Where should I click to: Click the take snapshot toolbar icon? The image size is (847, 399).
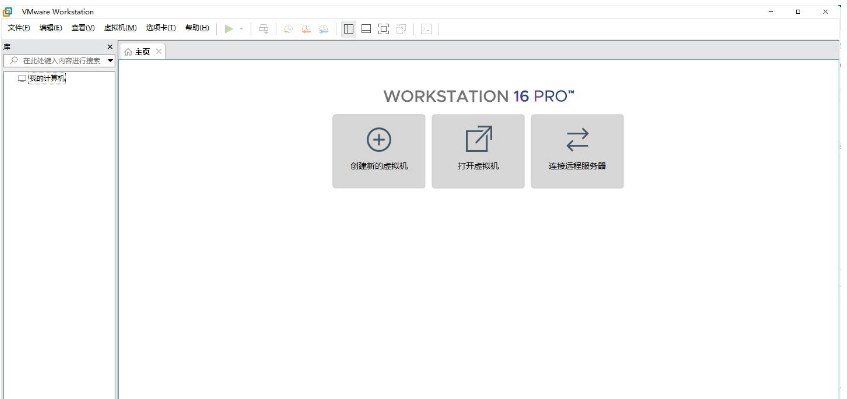tap(288, 29)
